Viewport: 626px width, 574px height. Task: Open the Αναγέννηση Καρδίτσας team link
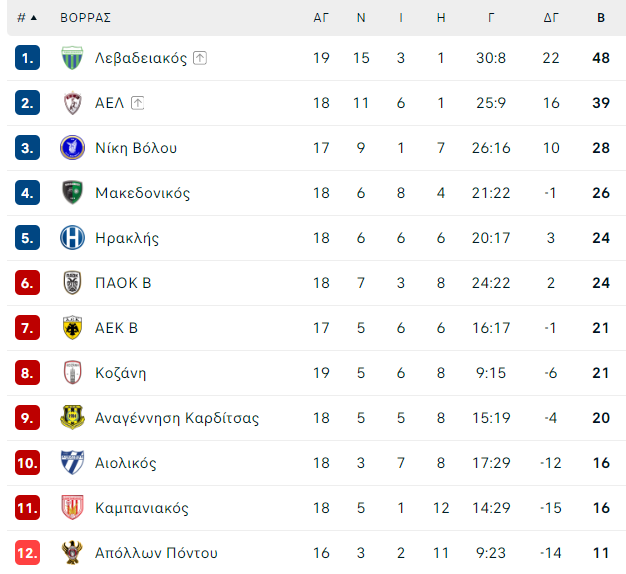tap(177, 418)
